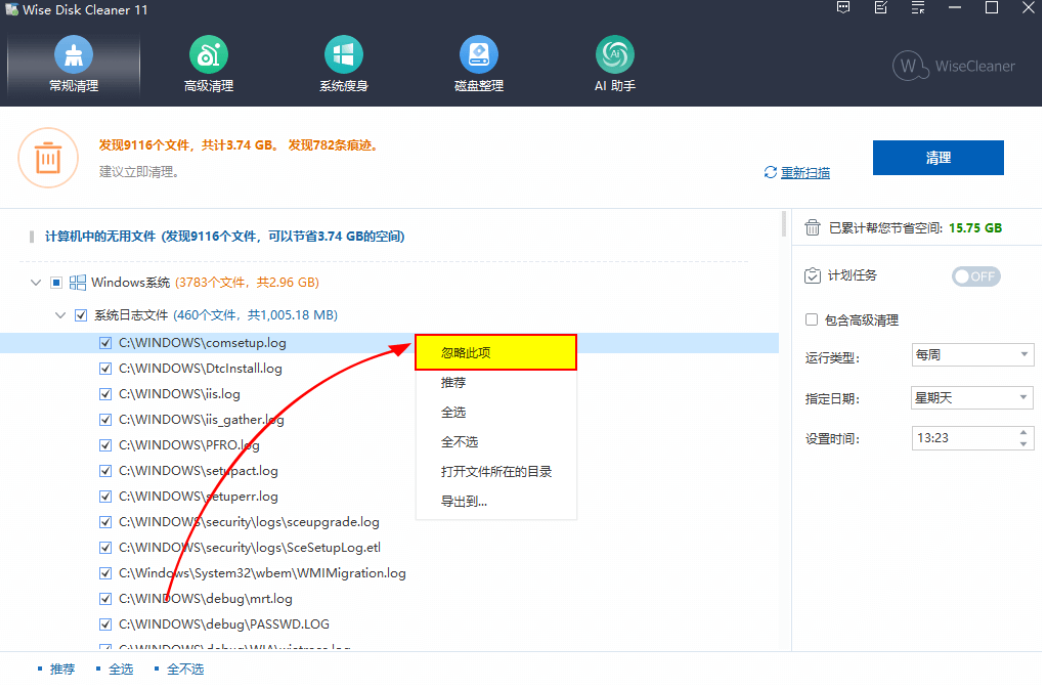Click the WiseCleaner logo
This screenshot has height=685, width=1042.
click(x=954, y=66)
